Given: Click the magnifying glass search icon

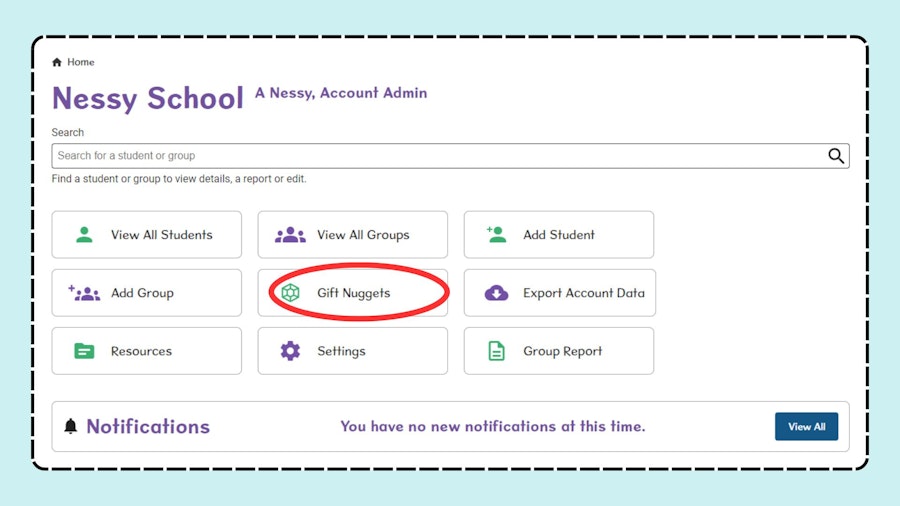Looking at the screenshot, I should coord(836,155).
